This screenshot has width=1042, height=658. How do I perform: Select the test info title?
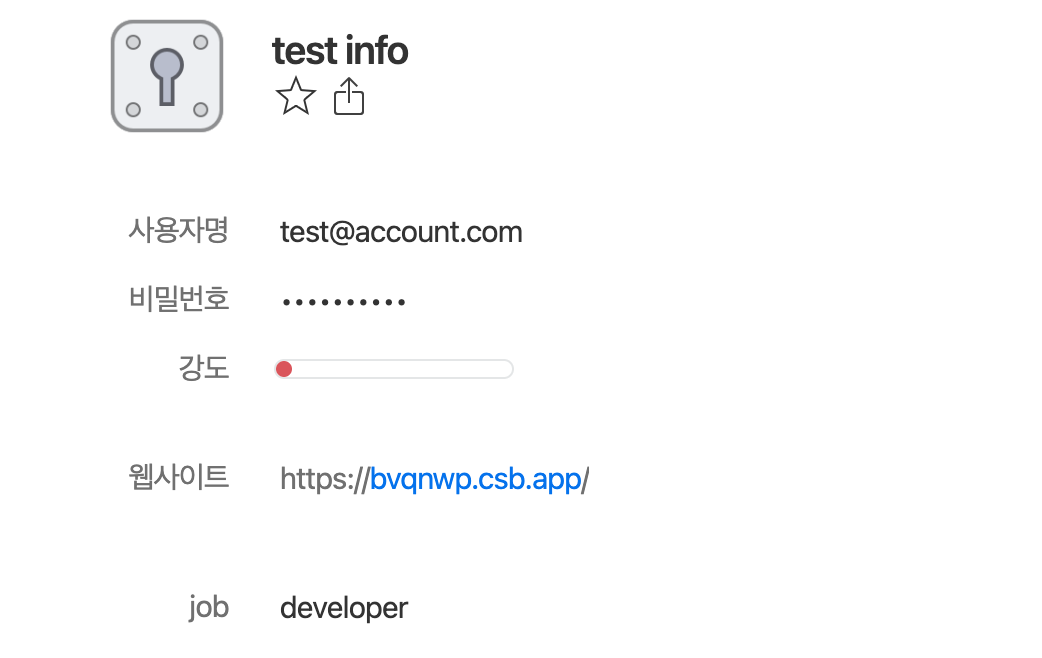340,51
